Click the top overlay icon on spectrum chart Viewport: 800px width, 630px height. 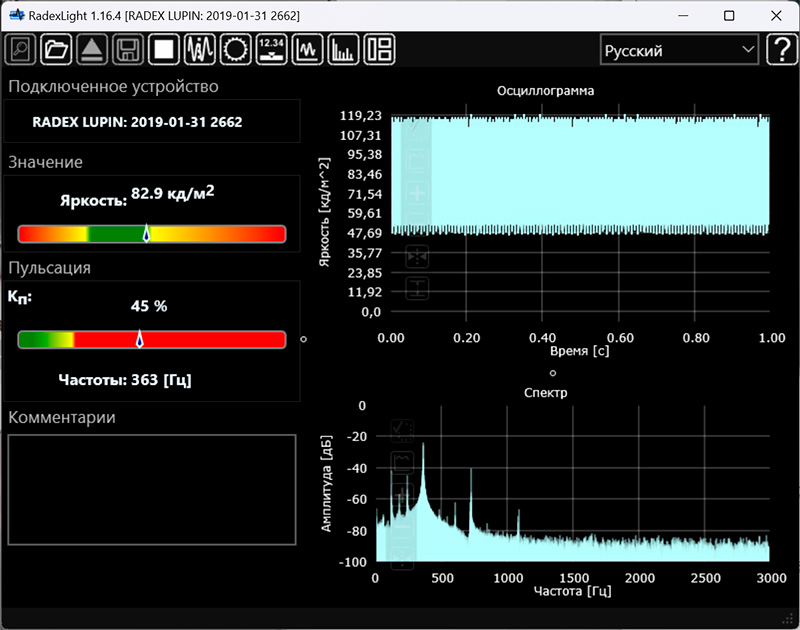(402, 430)
